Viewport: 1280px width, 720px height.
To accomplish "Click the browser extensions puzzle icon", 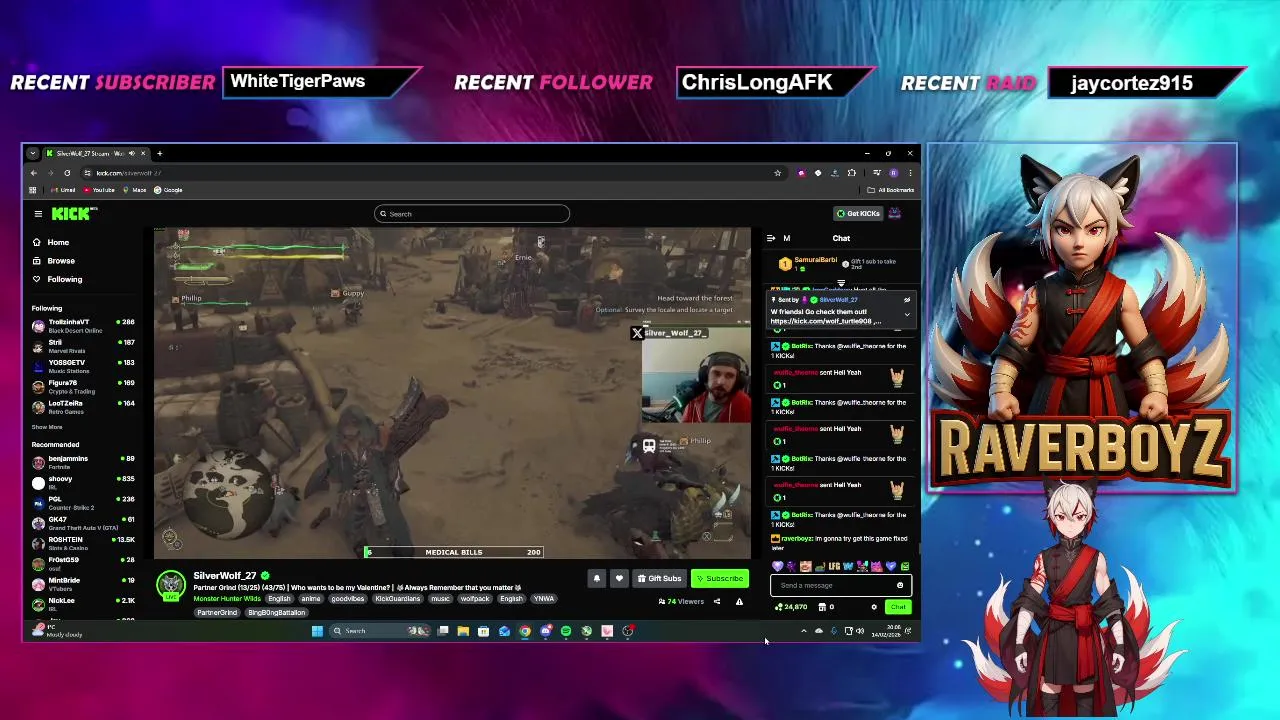I will coord(851,173).
